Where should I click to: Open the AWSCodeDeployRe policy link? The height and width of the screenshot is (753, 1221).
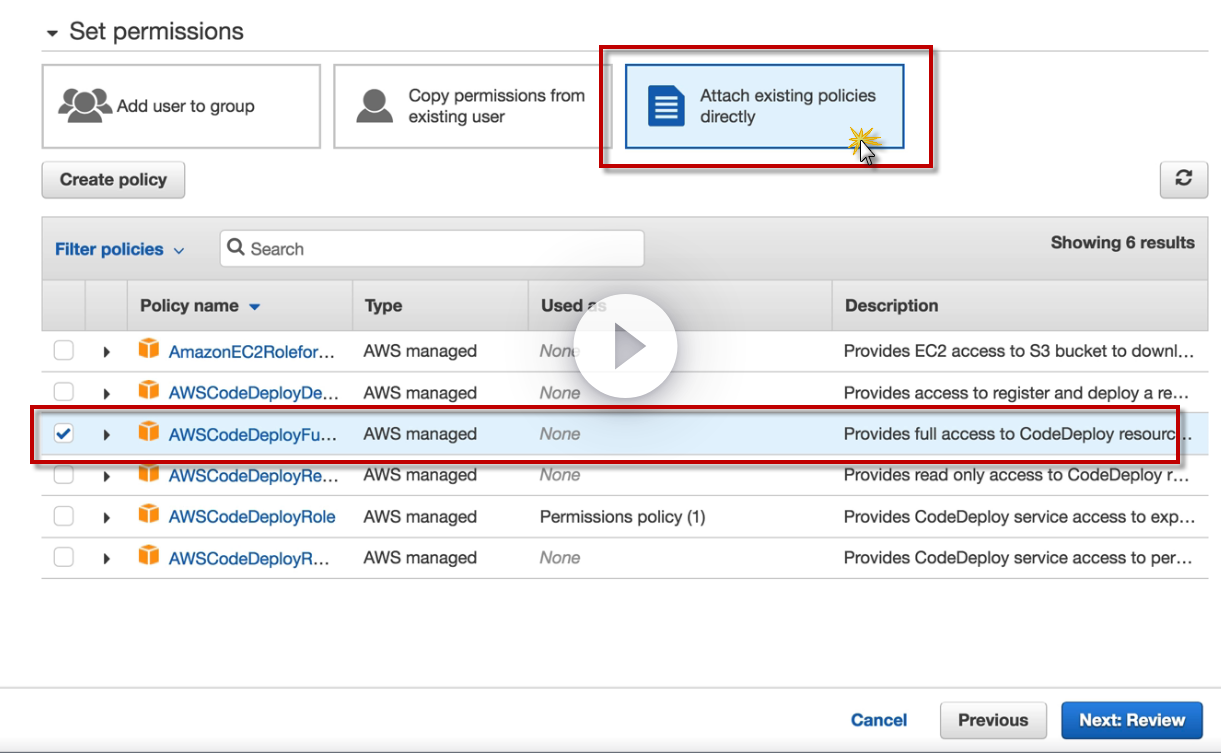point(254,475)
